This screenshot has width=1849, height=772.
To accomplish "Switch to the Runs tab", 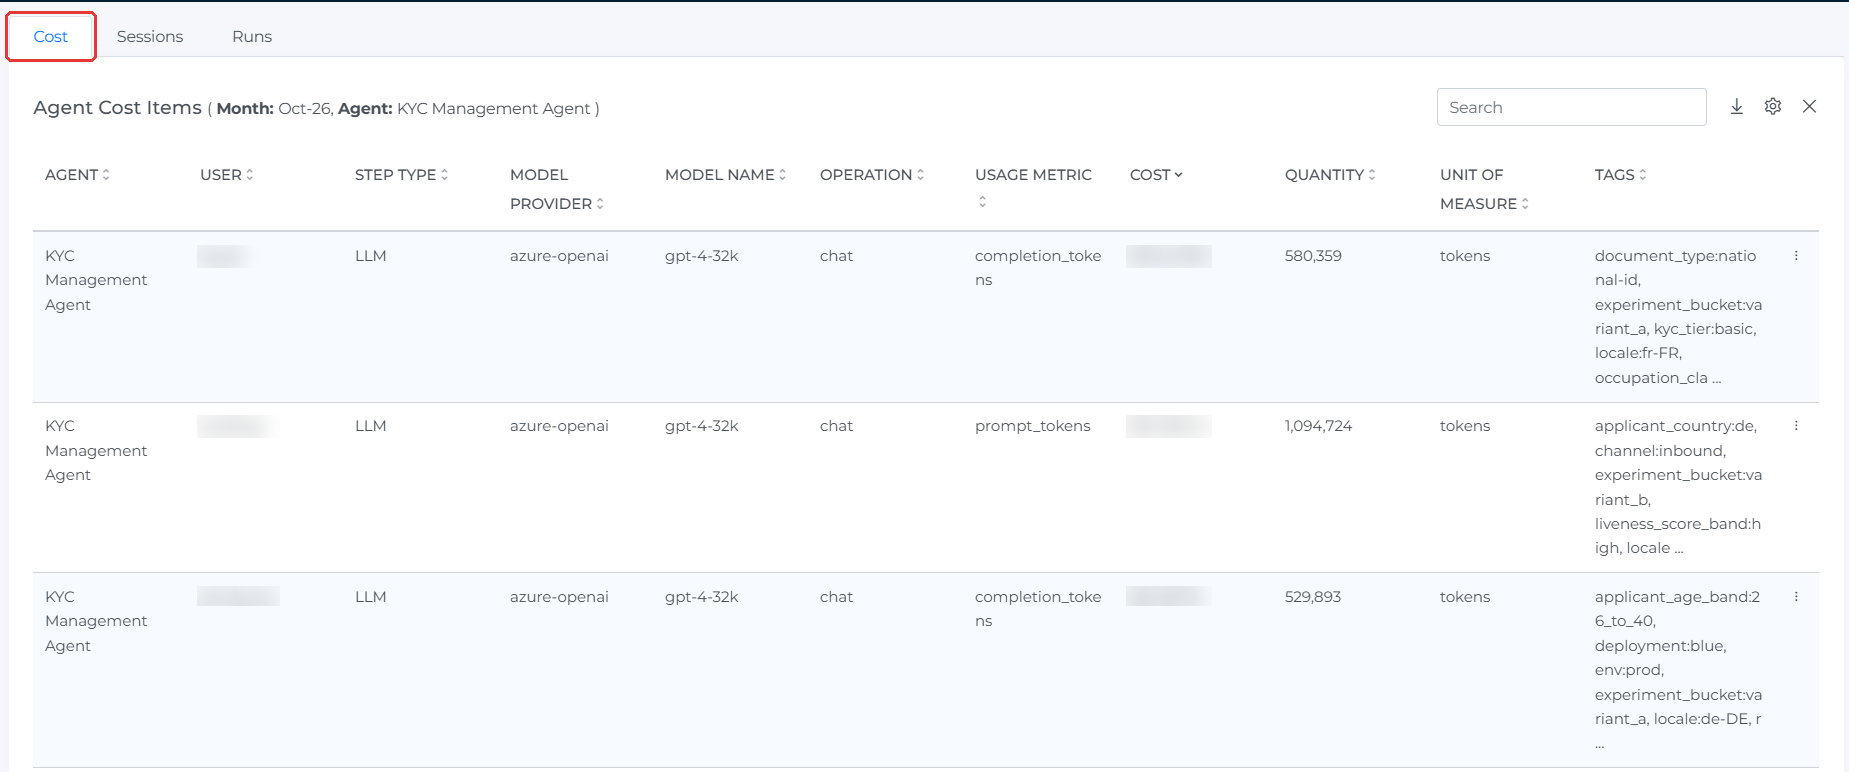I will click(x=252, y=37).
